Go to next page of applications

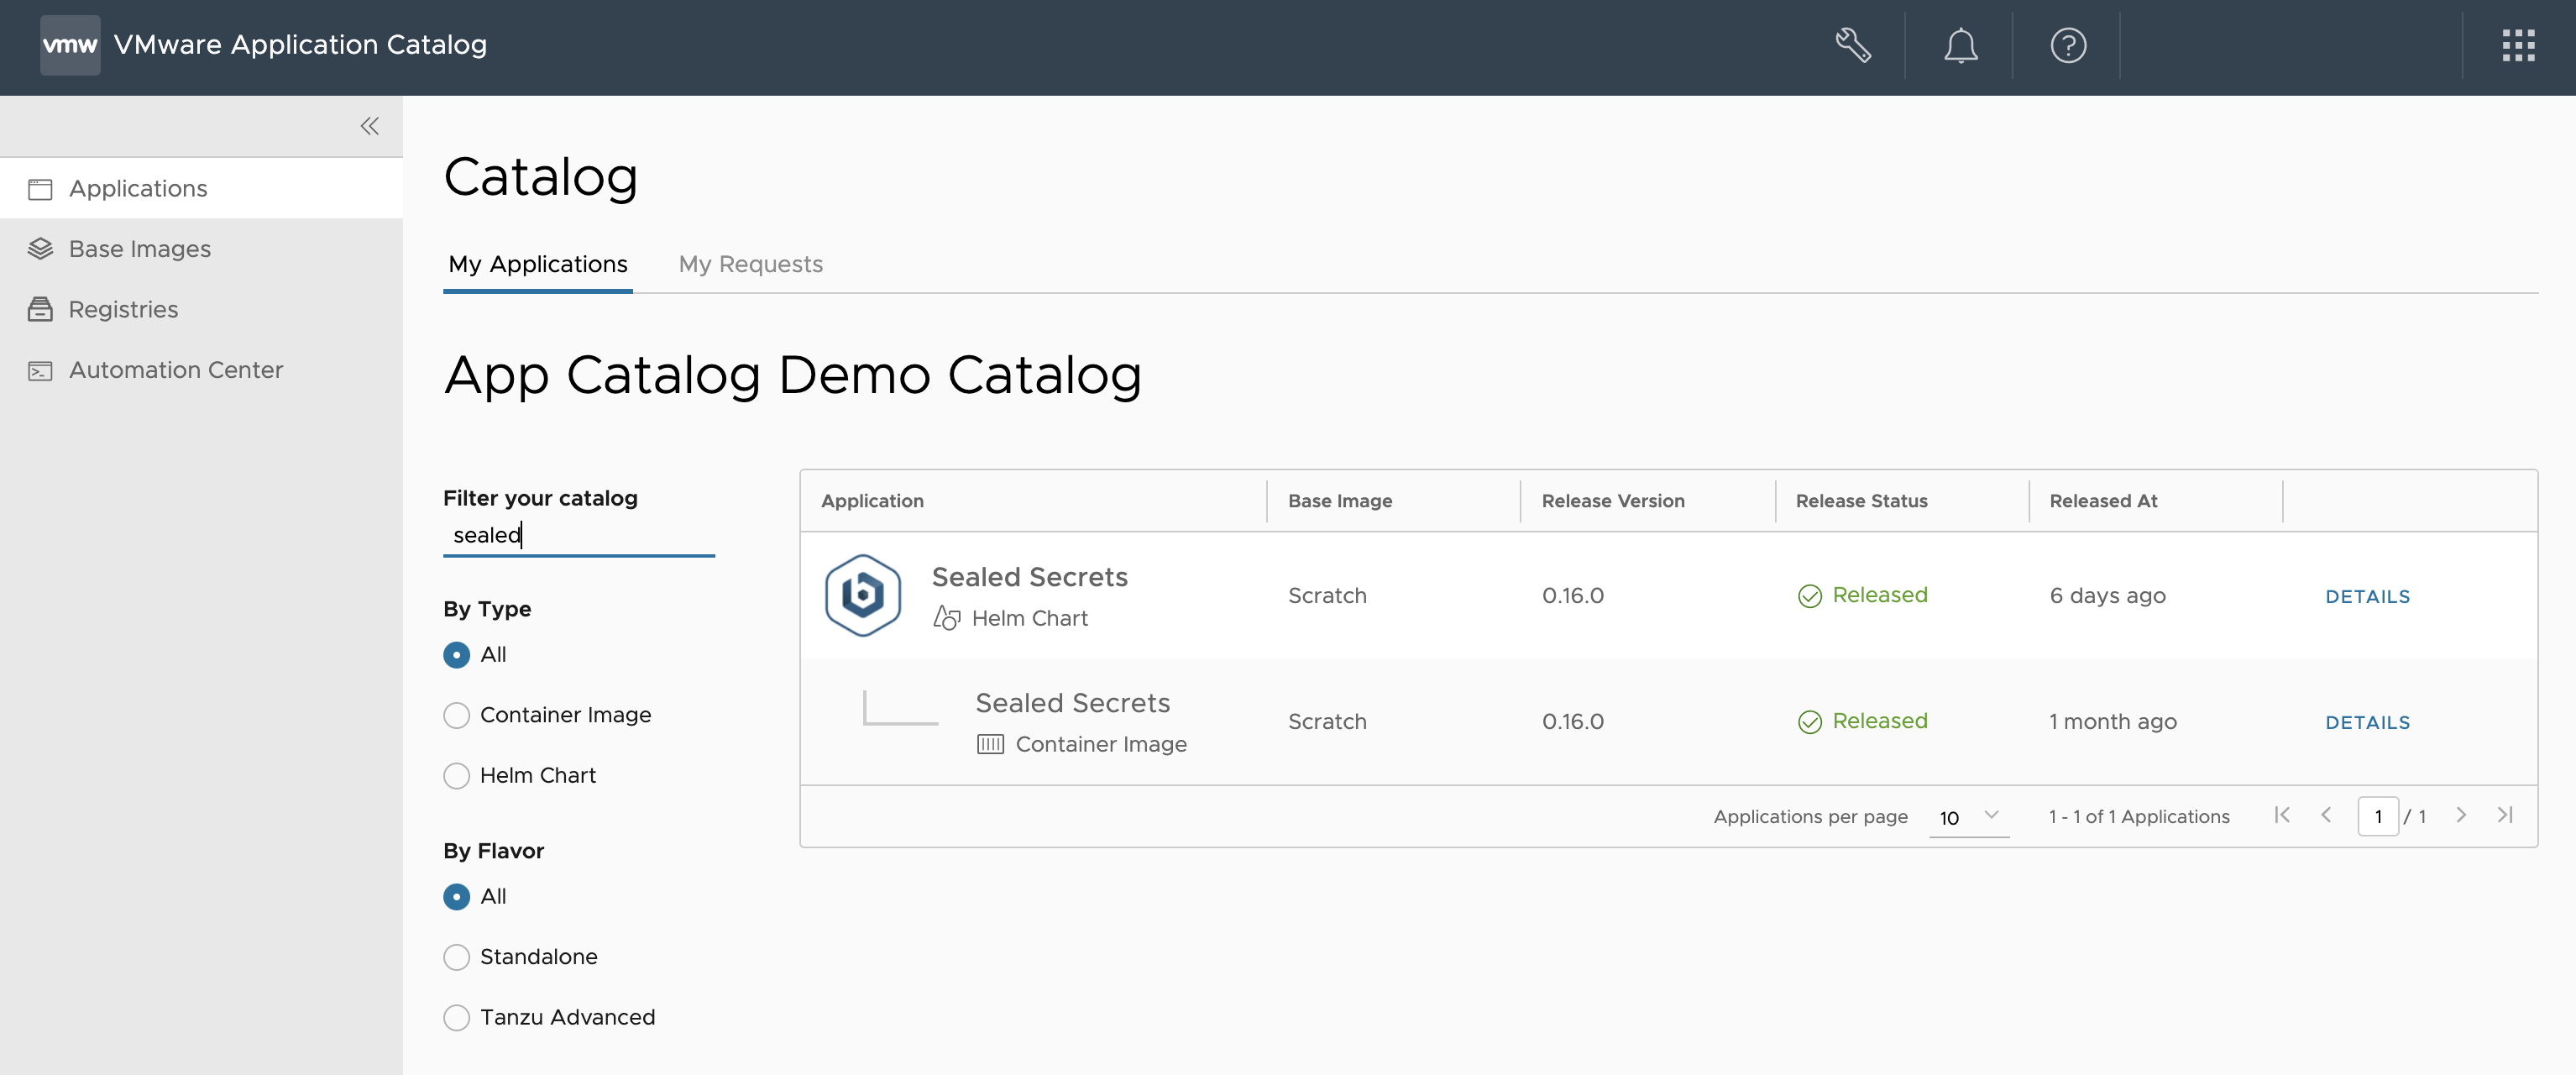click(x=2461, y=815)
